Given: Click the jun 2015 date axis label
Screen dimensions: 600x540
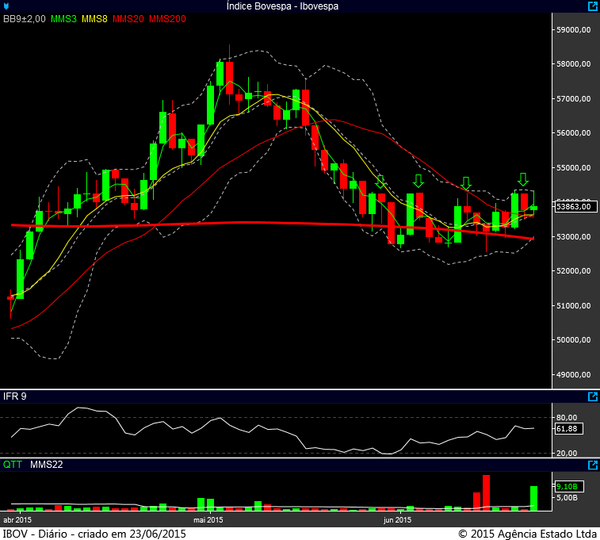Looking at the screenshot, I should click(x=397, y=520).
